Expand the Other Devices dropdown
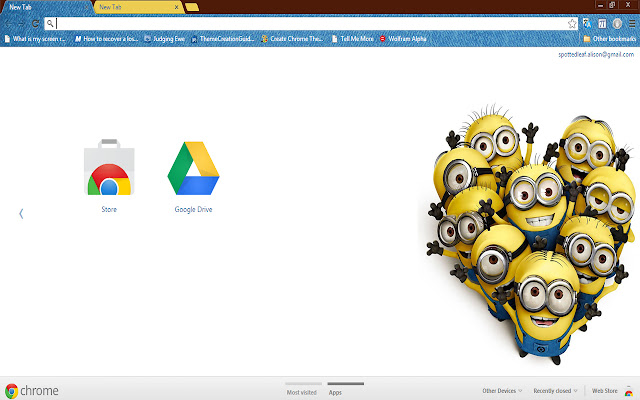This screenshot has height=400, width=640. coord(502,391)
